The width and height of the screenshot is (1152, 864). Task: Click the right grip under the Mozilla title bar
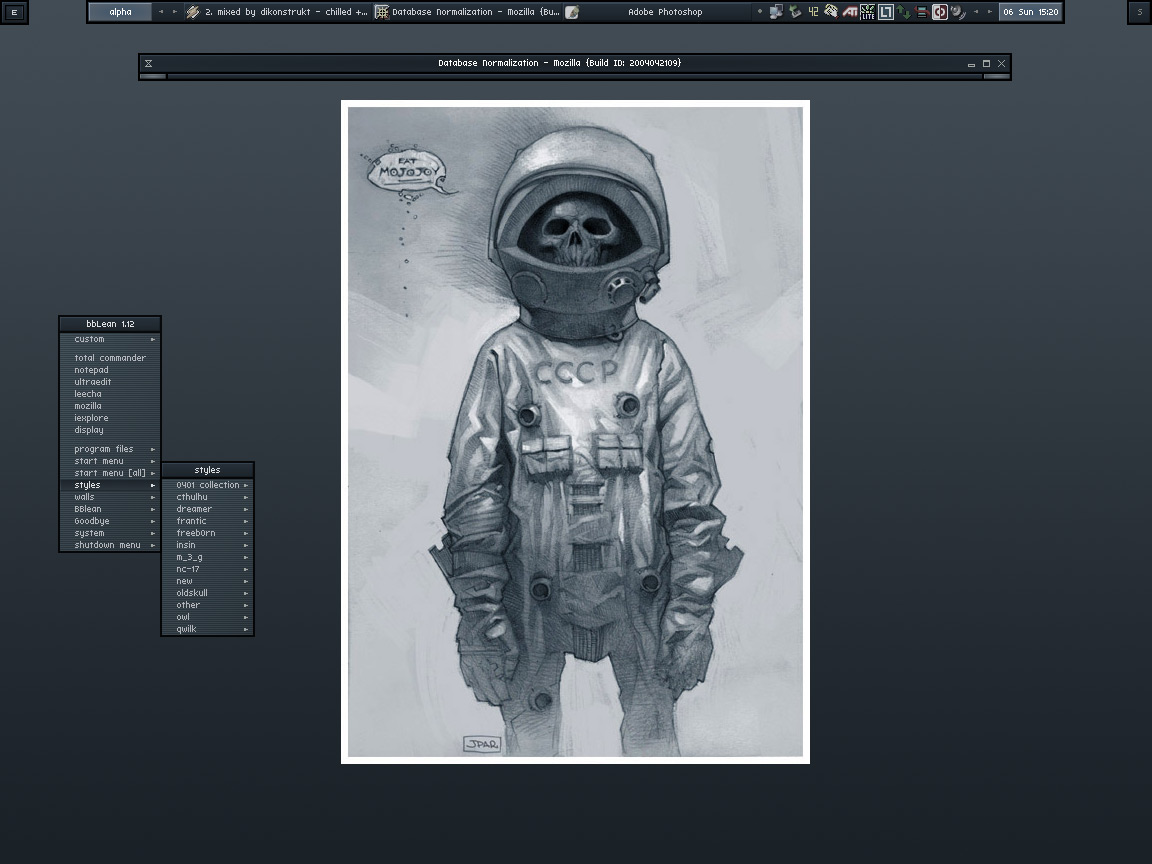pos(996,76)
